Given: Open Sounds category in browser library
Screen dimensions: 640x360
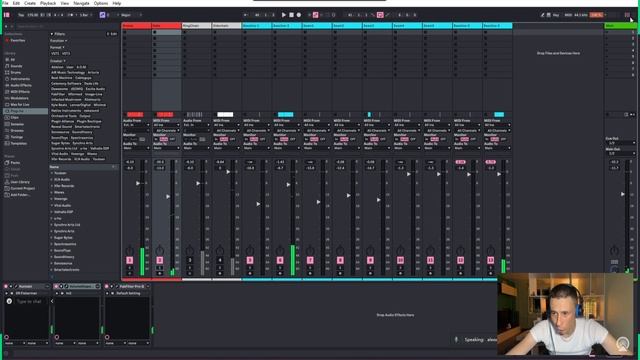Looking at the screenshot, I should click(x=16, y=66).
